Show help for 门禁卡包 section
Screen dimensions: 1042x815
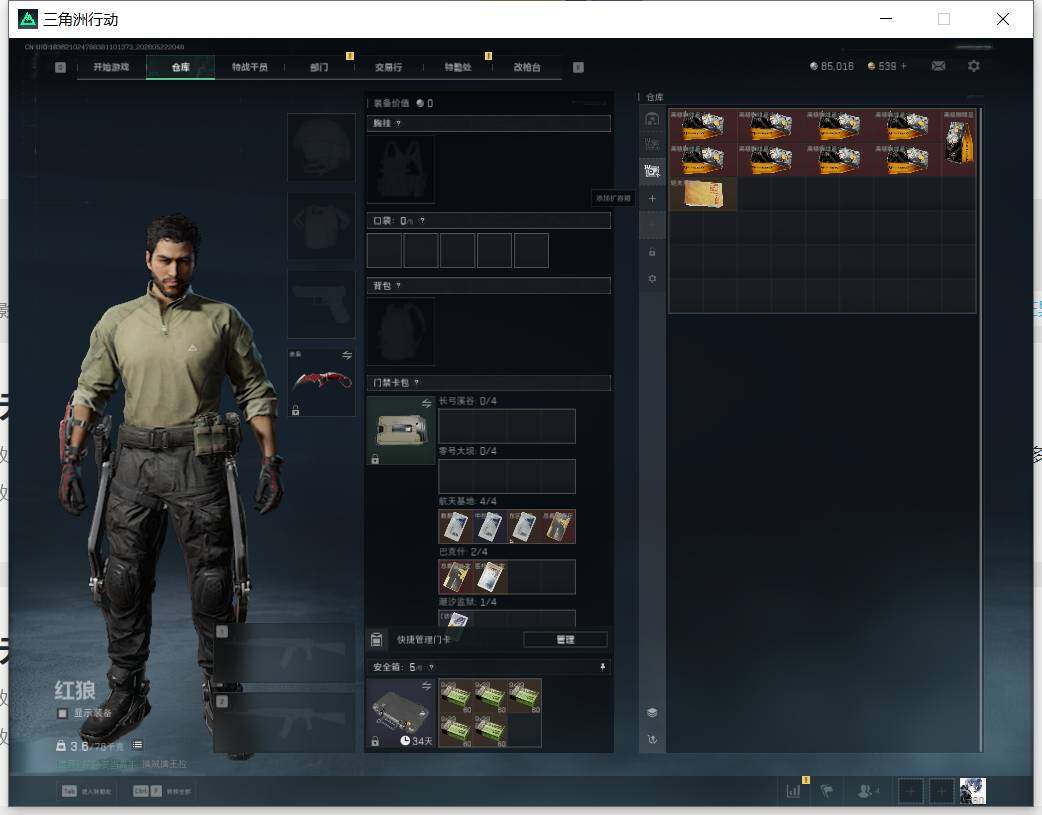click(x=417, y=382)
